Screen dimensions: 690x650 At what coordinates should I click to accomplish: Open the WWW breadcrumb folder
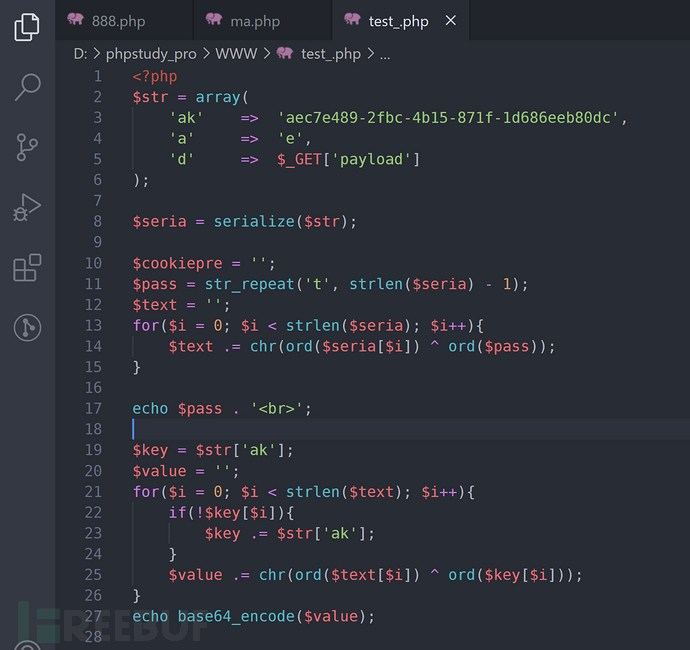point(236,54)
